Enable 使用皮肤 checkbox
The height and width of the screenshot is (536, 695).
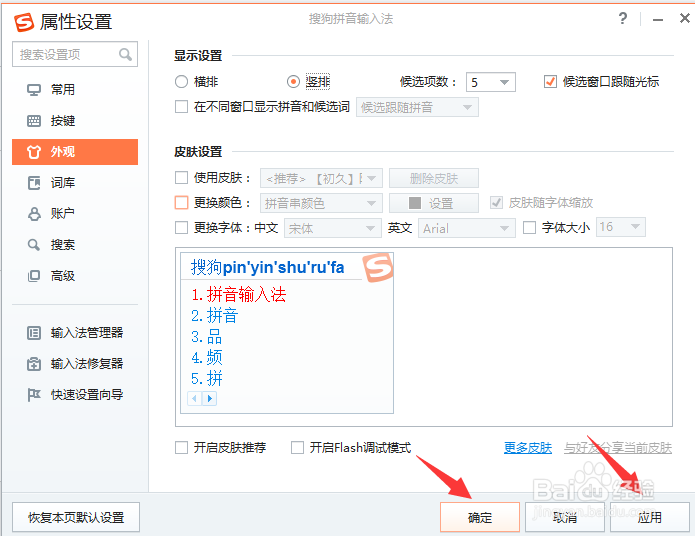tap(181, 178)
